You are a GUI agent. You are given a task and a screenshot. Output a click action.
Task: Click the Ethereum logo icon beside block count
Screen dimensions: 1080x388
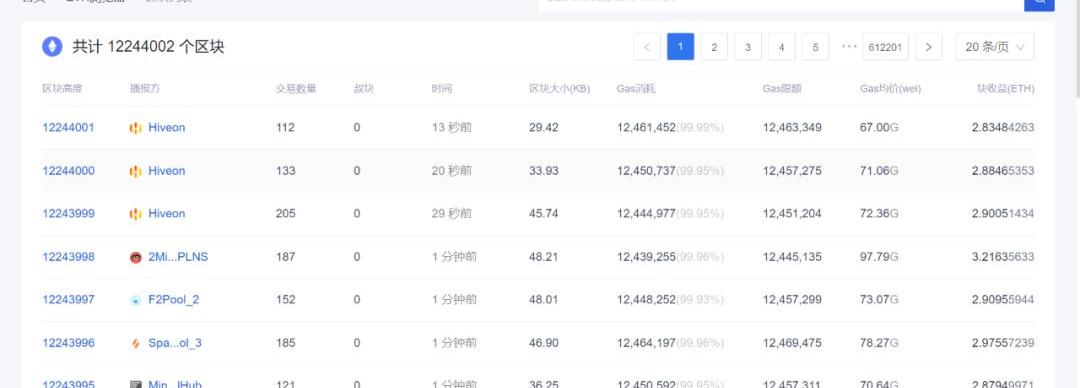coord(52,46)
